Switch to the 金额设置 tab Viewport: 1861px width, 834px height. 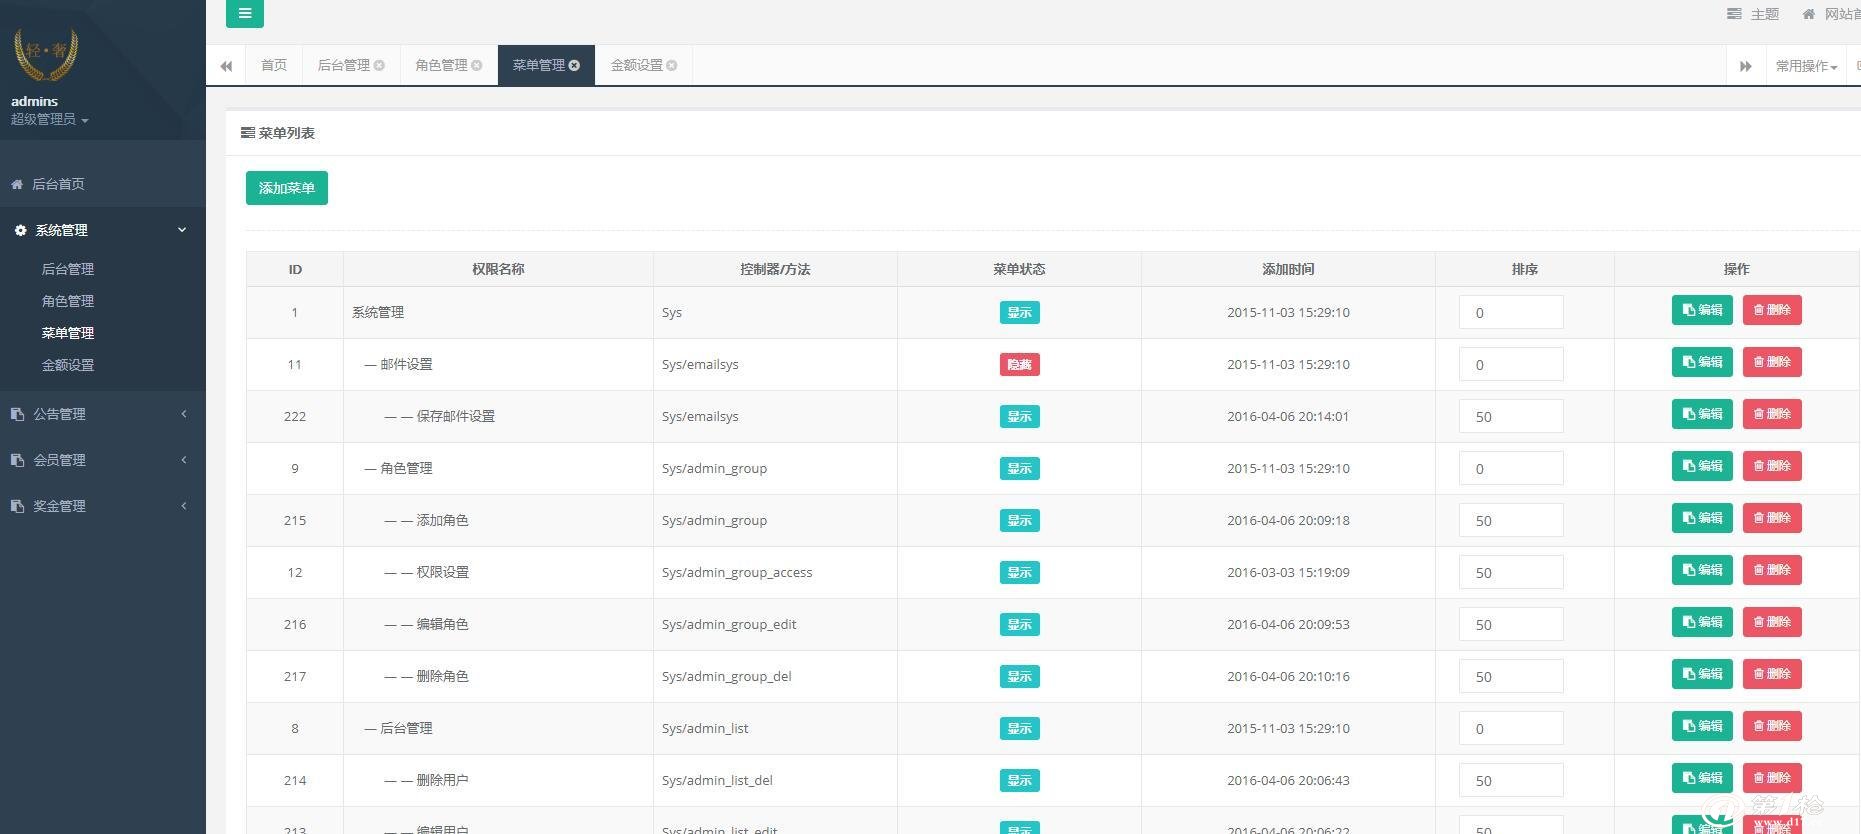(x=637, y=66)
